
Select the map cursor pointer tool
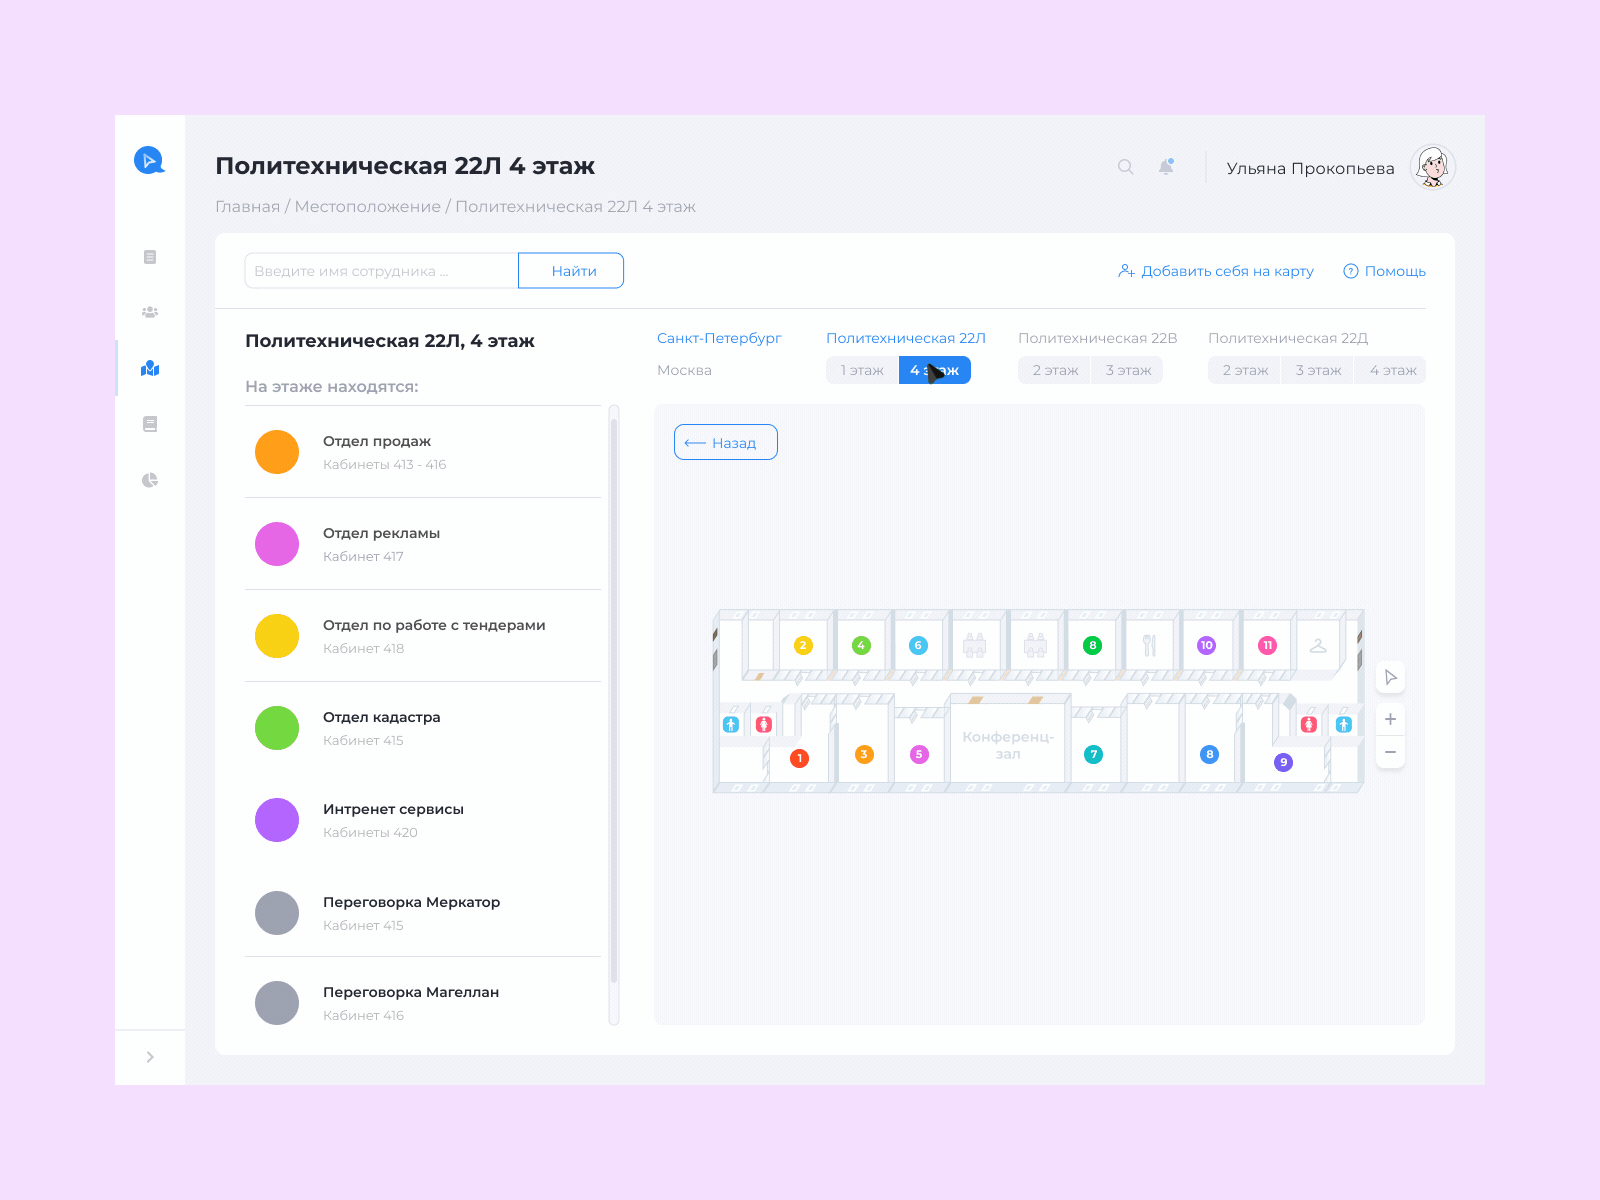click(1390, 677)
